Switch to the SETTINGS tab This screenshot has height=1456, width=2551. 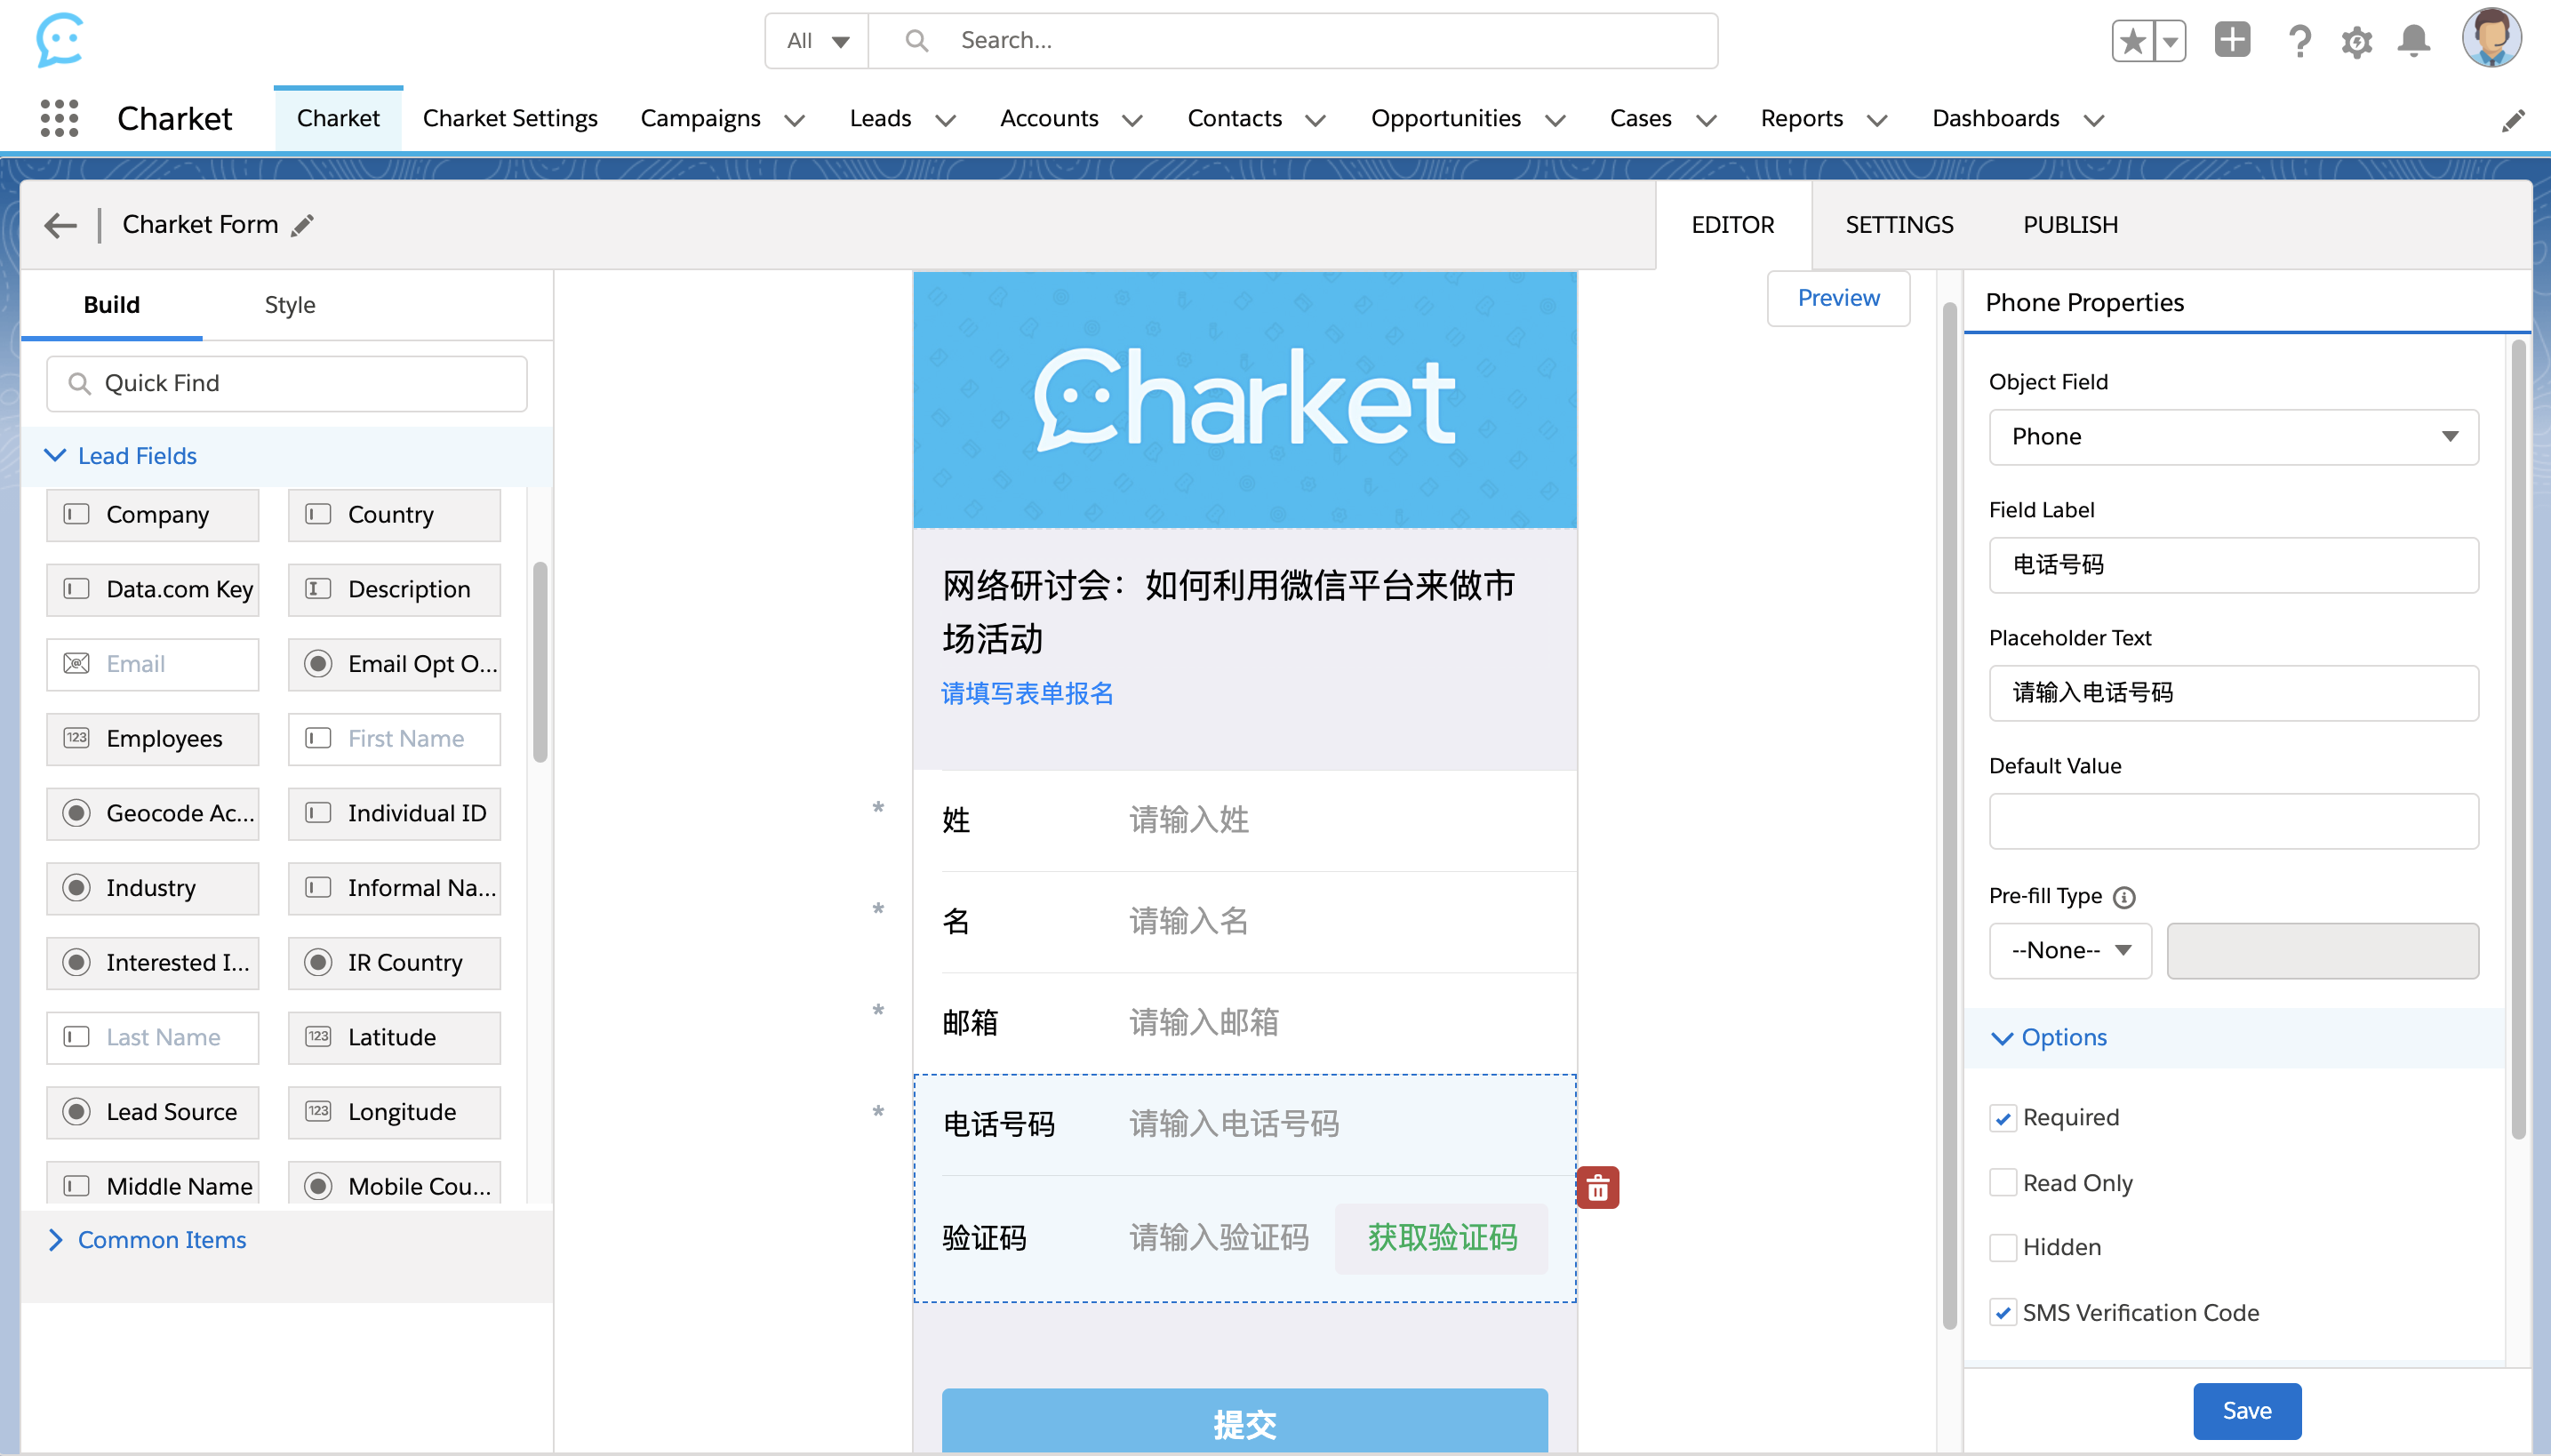1898,225
